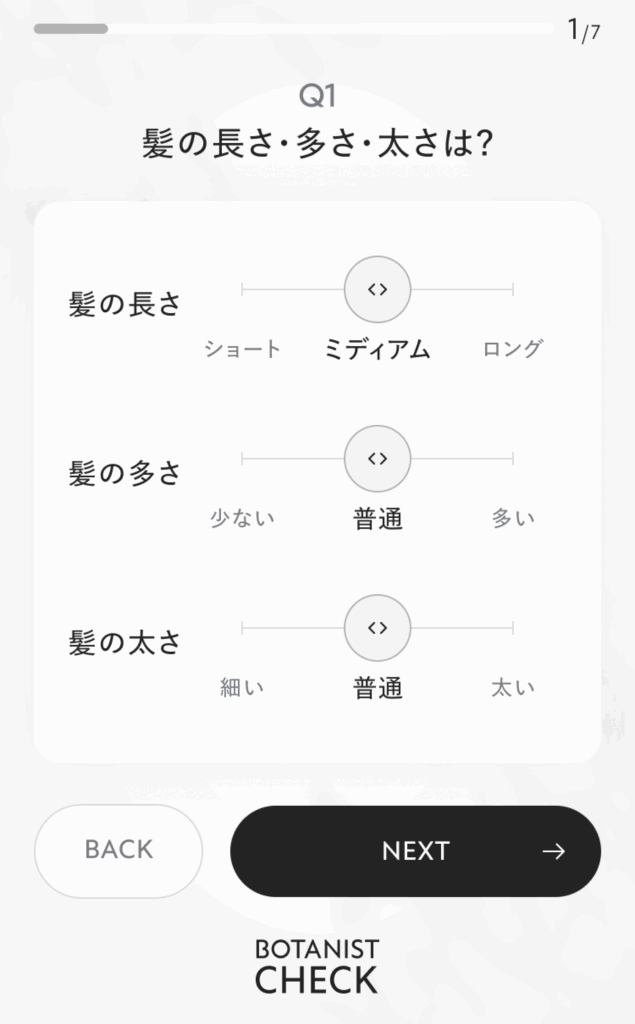
Task: Click the arrow icon on NEXT
Action: (553, 851)
